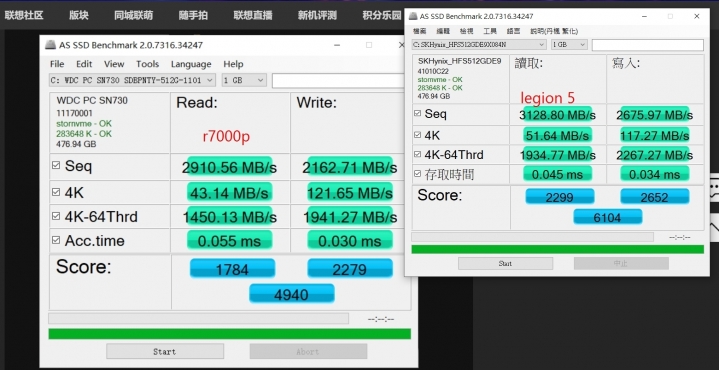Viewport: 720px width, 370px height.
Task: Open the 說明 menu in the SKHynix window
Action: pyautogui.click(x=554, y=31)
